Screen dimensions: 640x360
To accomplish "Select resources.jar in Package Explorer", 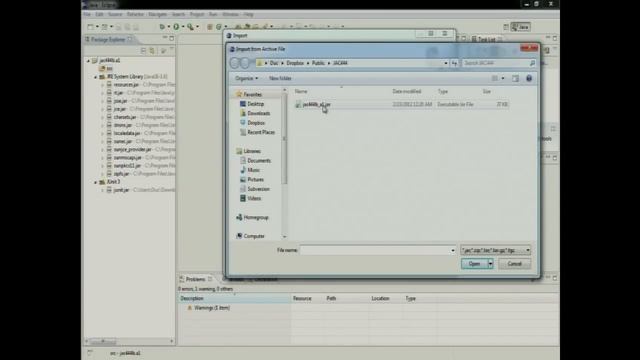I will coord(126,85).
